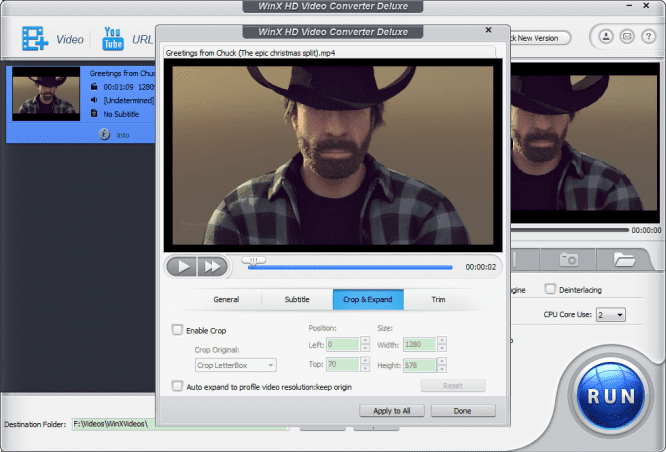Toggle the Deinterlacing checkbox in main window

tap(550, 289)
